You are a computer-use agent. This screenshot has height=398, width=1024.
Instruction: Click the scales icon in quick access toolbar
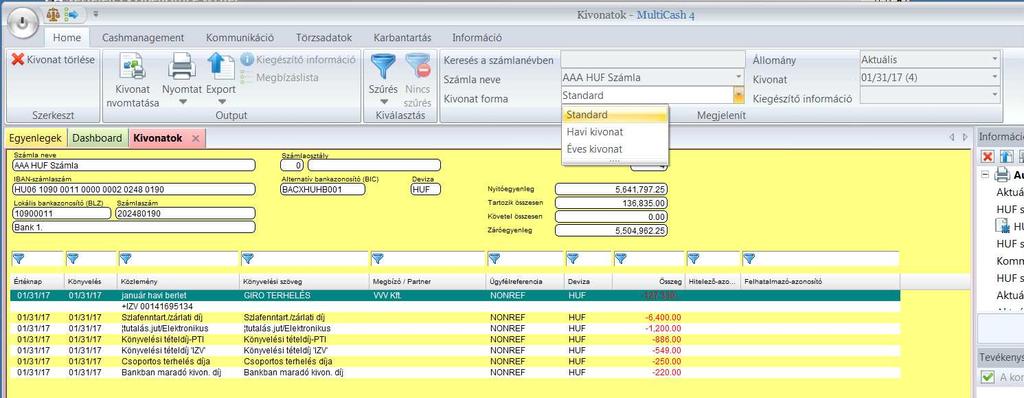click(54, 14)
